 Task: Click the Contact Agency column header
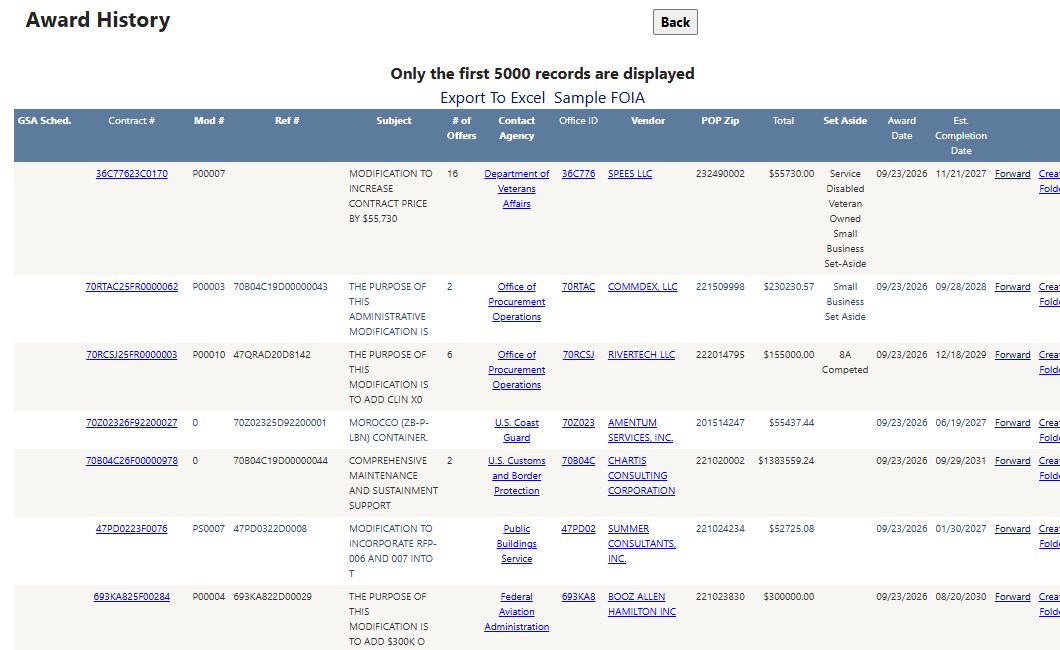[x=516, y=128]
